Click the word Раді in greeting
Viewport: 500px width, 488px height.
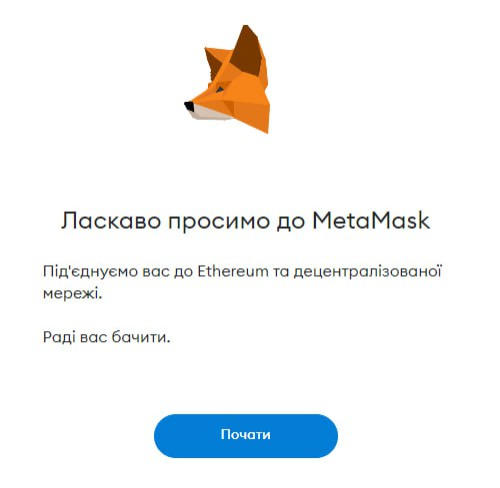pyautogui.click(x=59, y=338)
